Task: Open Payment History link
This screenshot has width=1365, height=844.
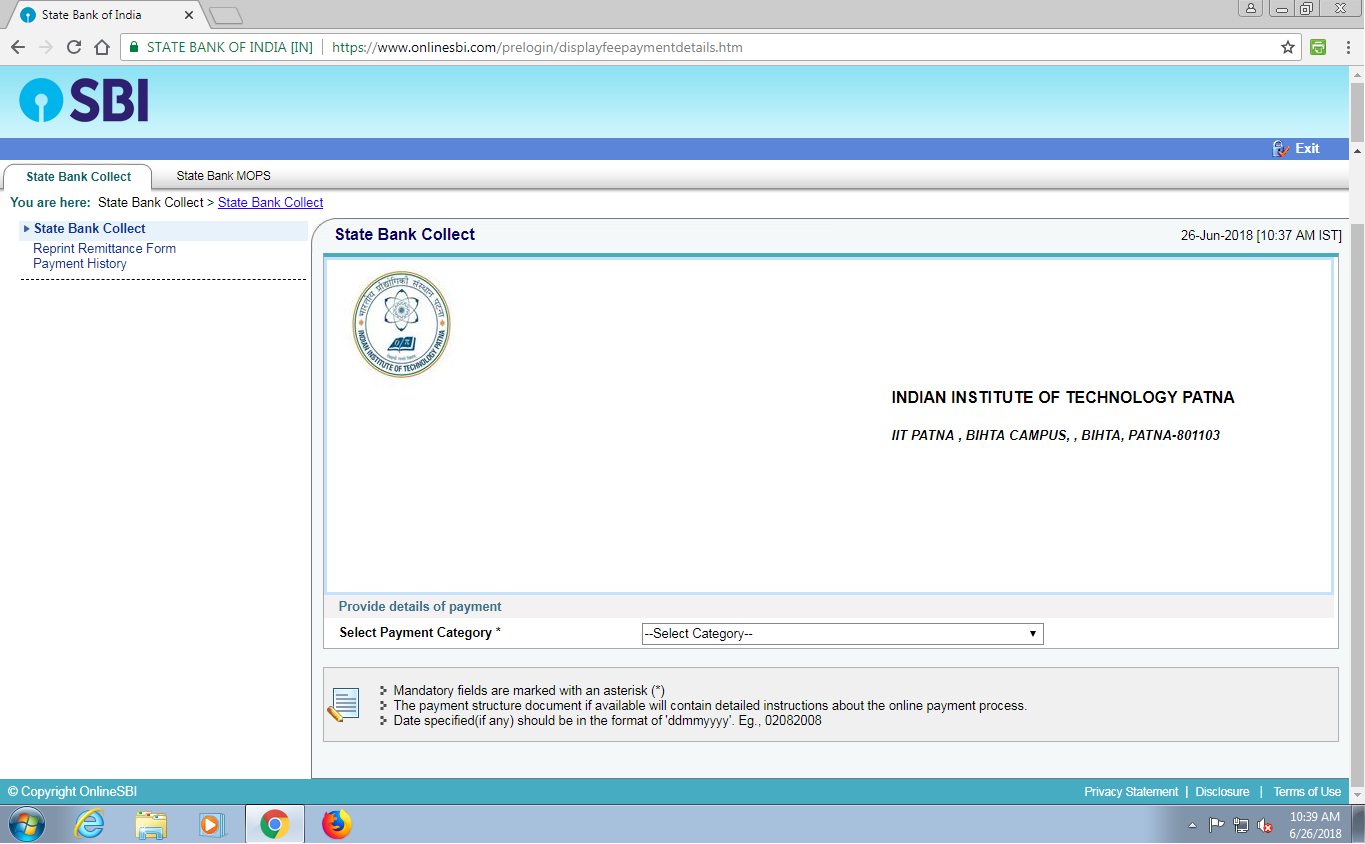Action: [80, 264]
